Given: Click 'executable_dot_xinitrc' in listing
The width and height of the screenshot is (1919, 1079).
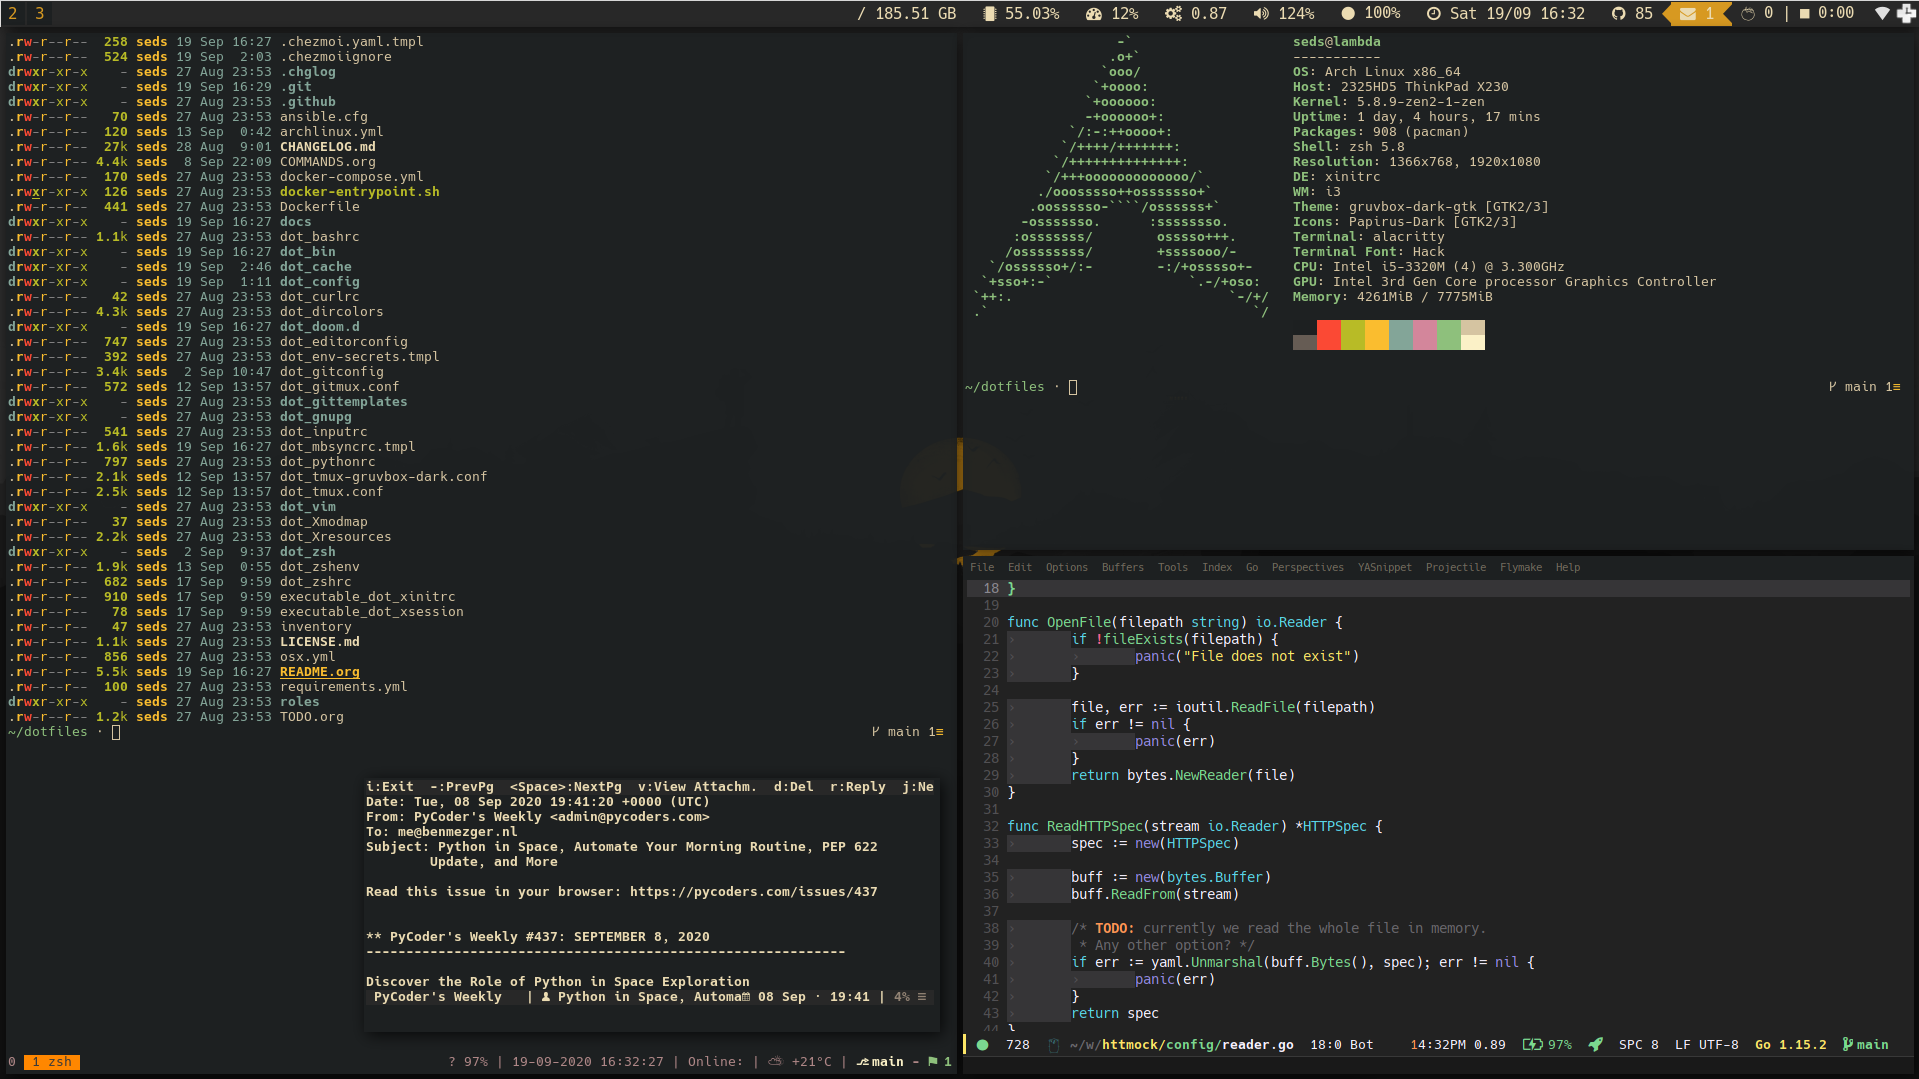Looking at the screenshot, I should [x=367, y=597].
